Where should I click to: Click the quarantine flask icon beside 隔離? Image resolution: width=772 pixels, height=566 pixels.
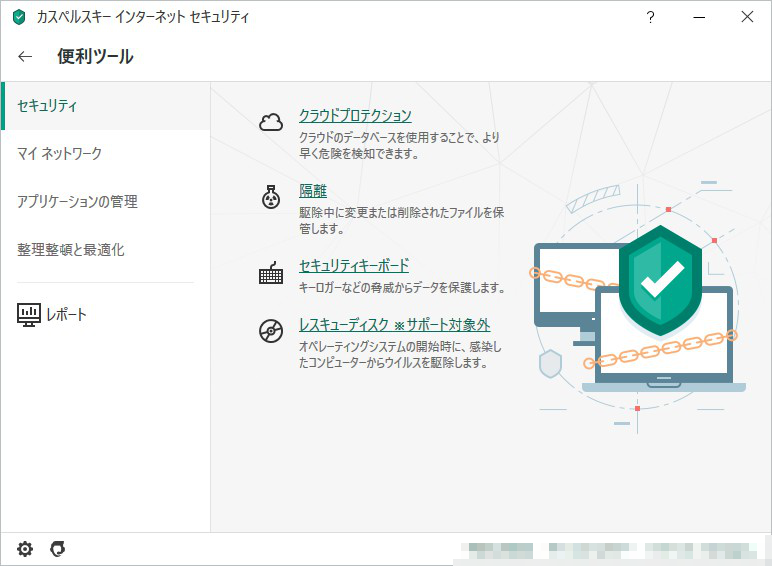pyautogui.click(x=271, y=197)
